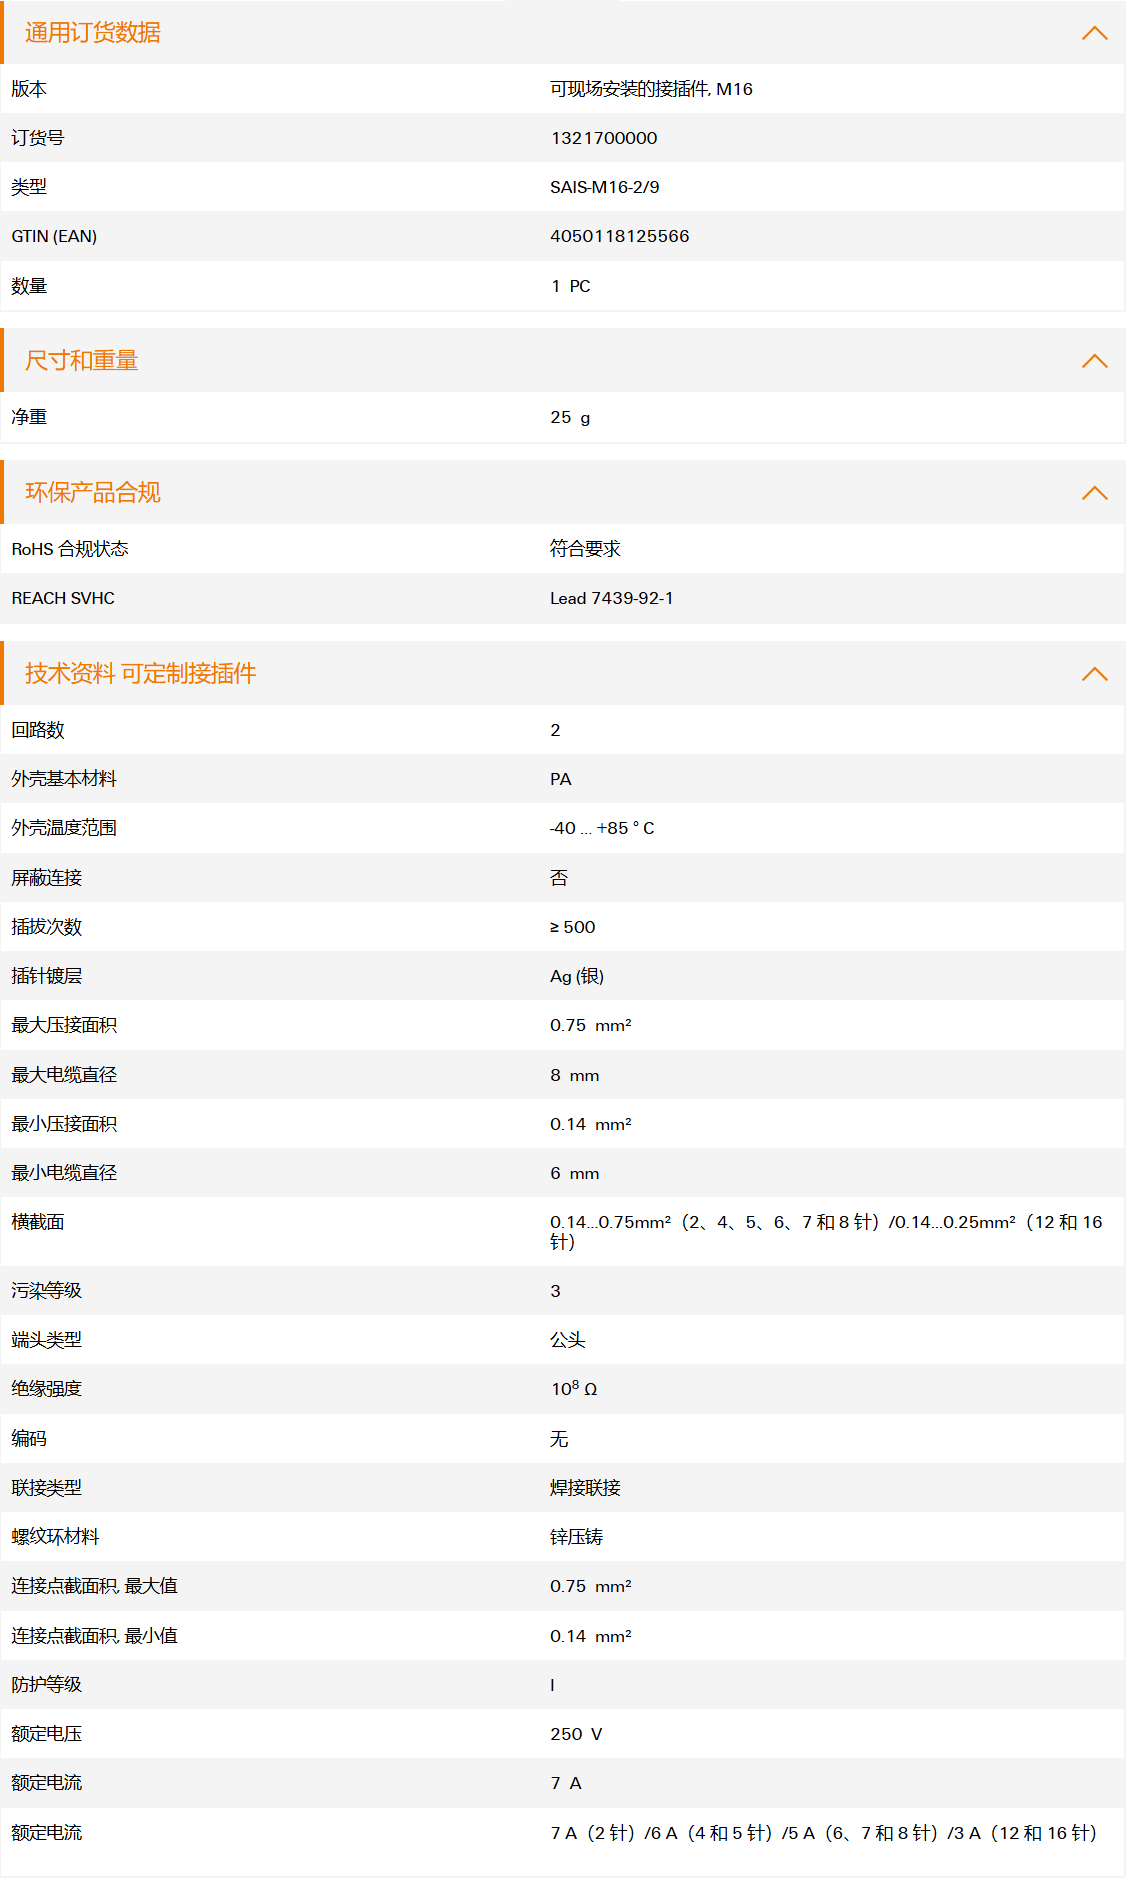Click the 外壳基本材料 value PA
Image resolution: width=1127 pixels, height=1881 pixels.
coord(560,779)
